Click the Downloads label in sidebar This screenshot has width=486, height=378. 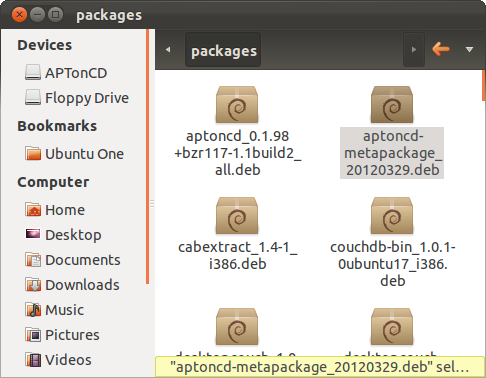click(x=82, y=285)
